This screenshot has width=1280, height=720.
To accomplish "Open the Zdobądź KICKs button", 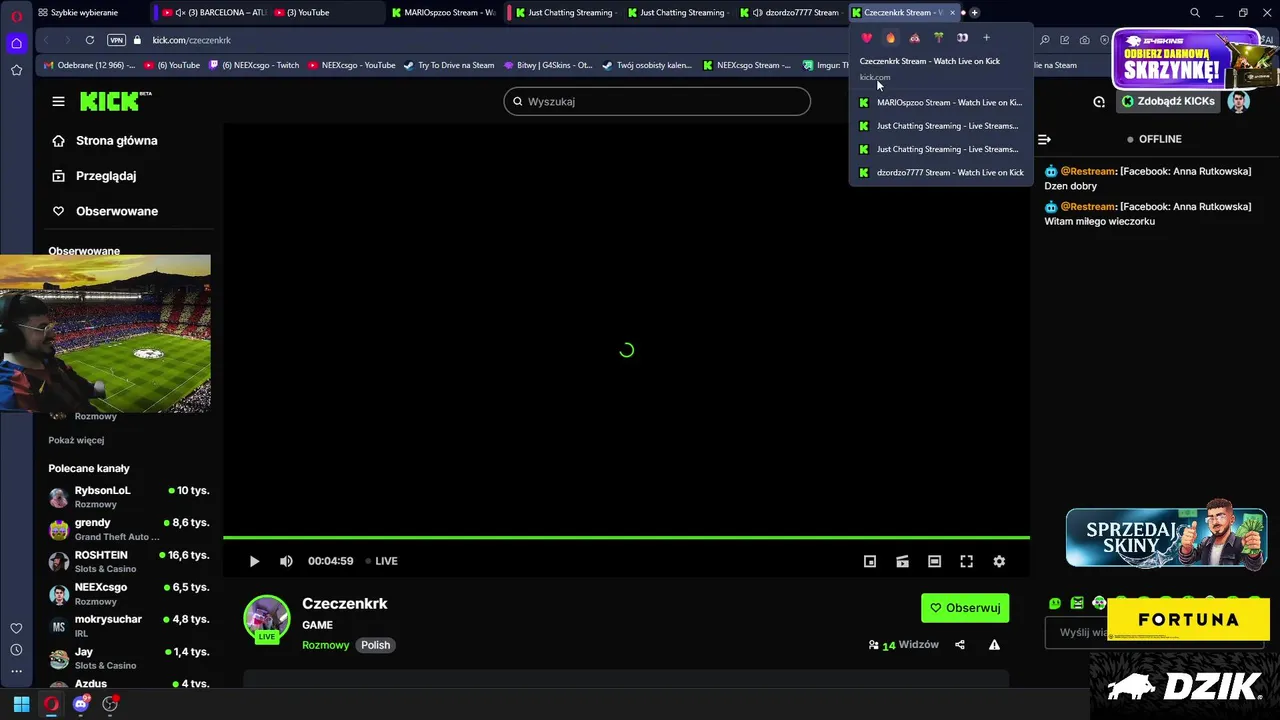I will [1168, 101].
